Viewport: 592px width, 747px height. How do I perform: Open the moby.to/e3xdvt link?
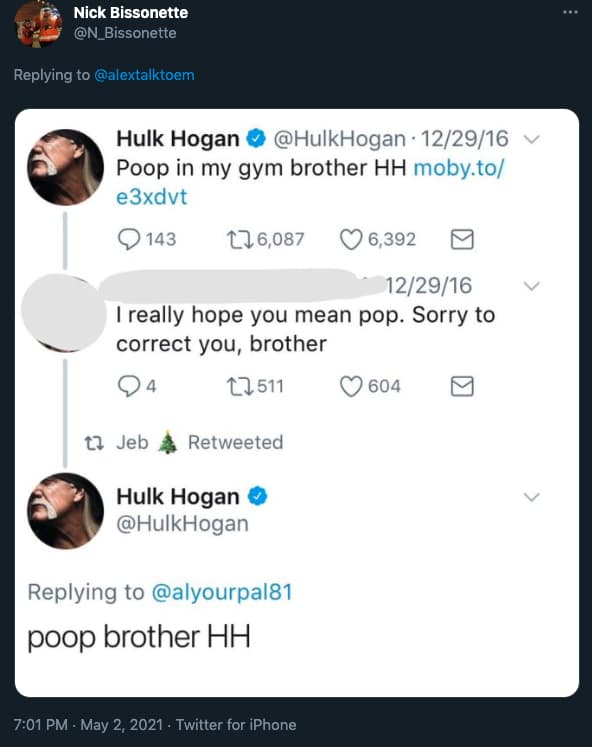[310, 182]
